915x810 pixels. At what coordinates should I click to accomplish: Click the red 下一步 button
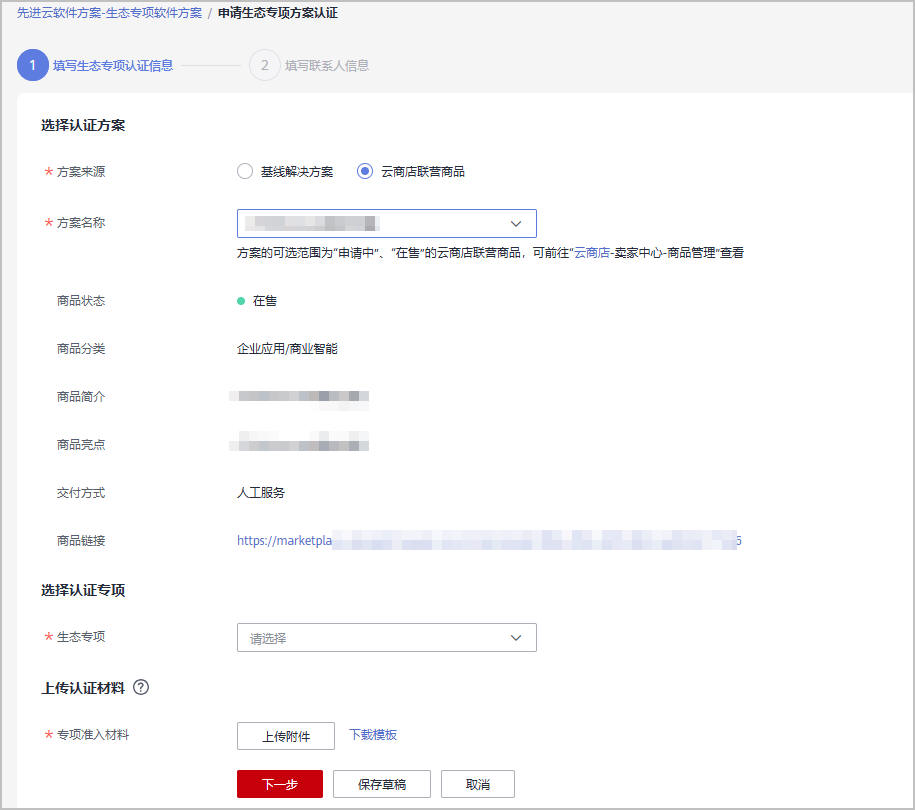(280, 784)
